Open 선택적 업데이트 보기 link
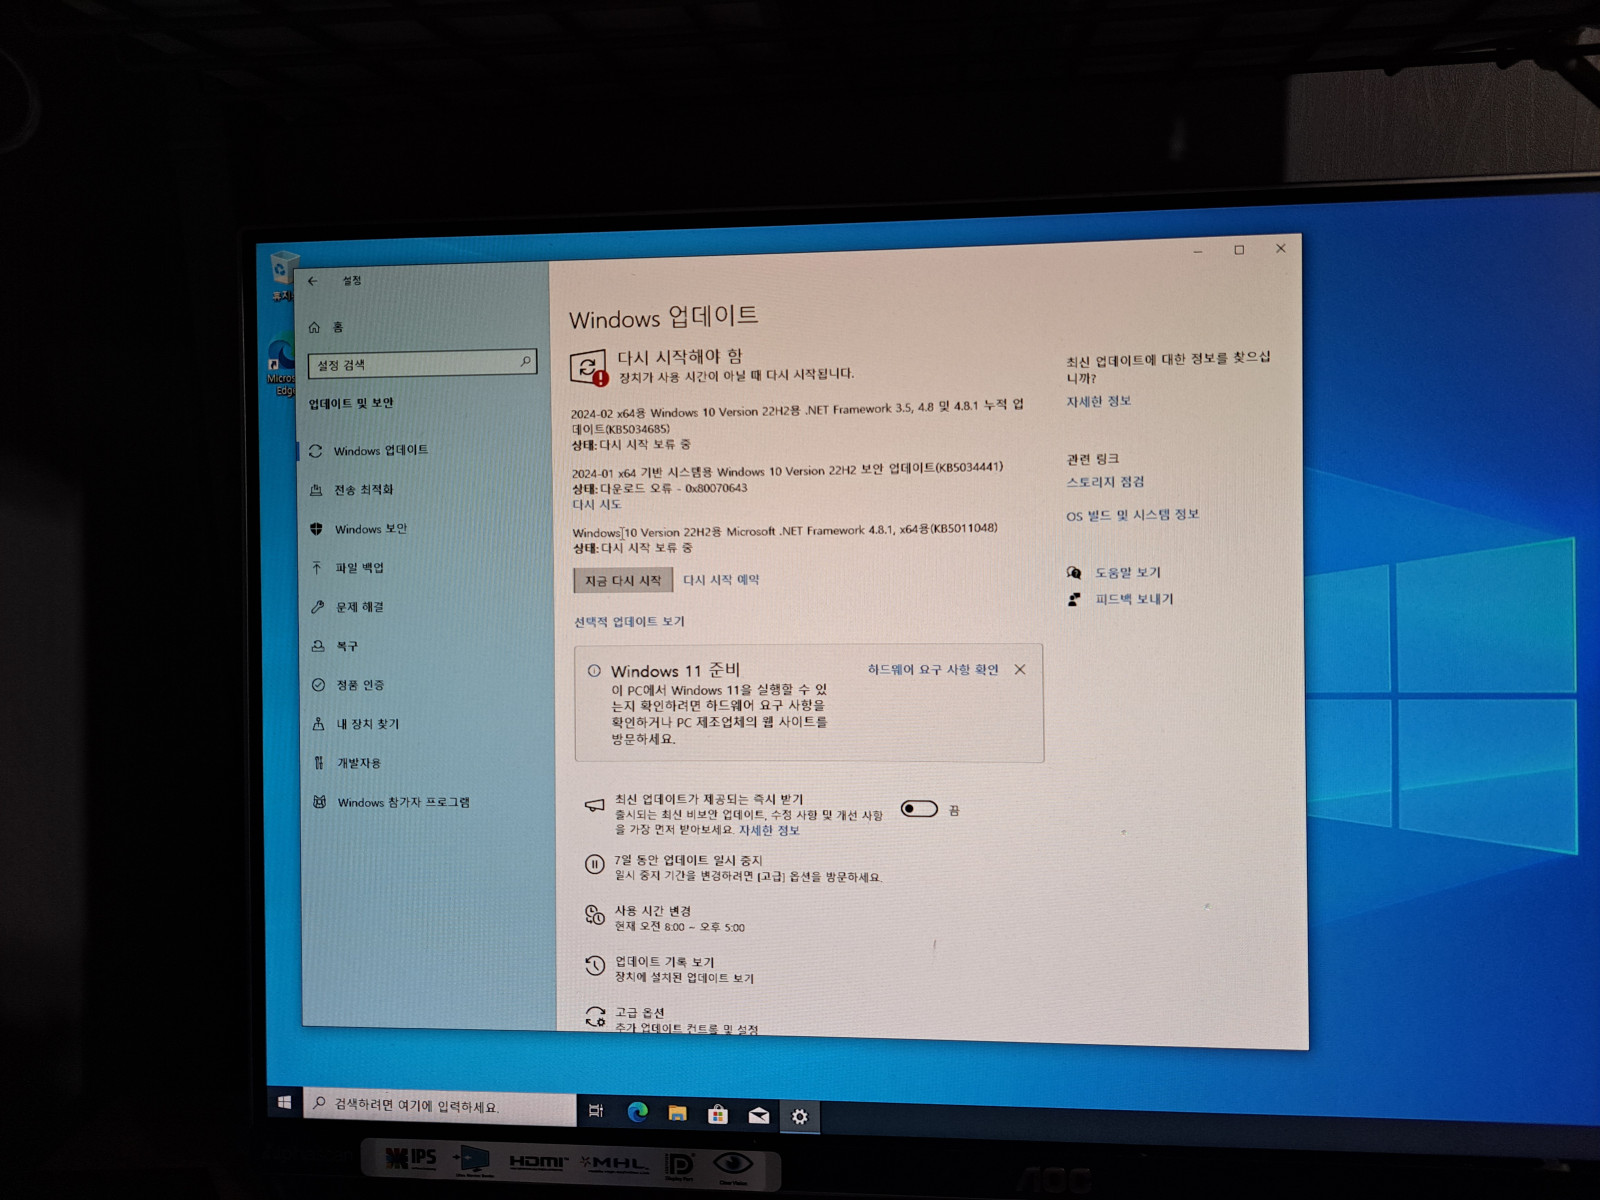The height and width of the screenshot is (1200, 1600). (629, 622)
